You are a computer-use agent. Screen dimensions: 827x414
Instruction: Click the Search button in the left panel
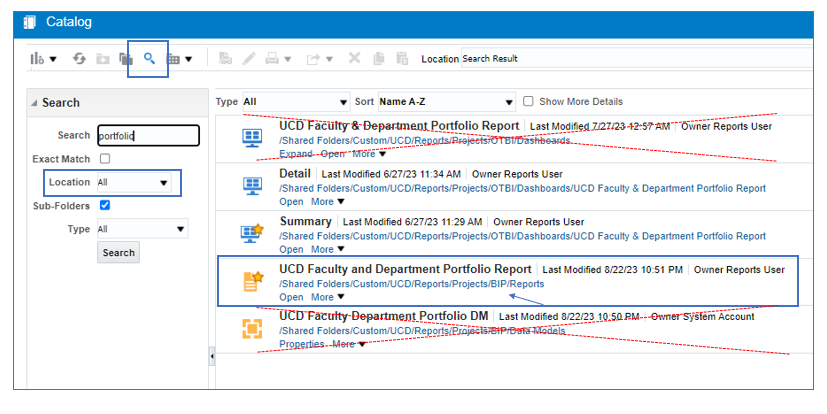118,253
